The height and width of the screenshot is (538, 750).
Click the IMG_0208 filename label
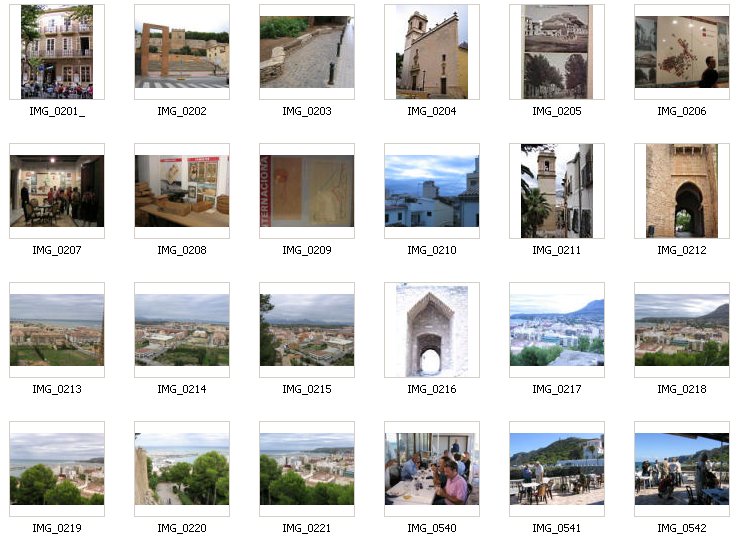tap(182, 250)
